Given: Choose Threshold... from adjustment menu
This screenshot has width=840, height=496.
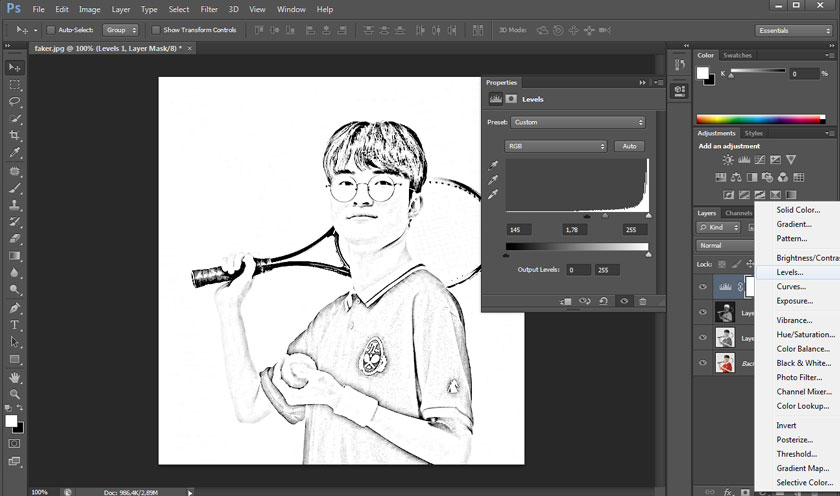Looking at the screenshot, I should pyautogui.click(x=797, y=454).
